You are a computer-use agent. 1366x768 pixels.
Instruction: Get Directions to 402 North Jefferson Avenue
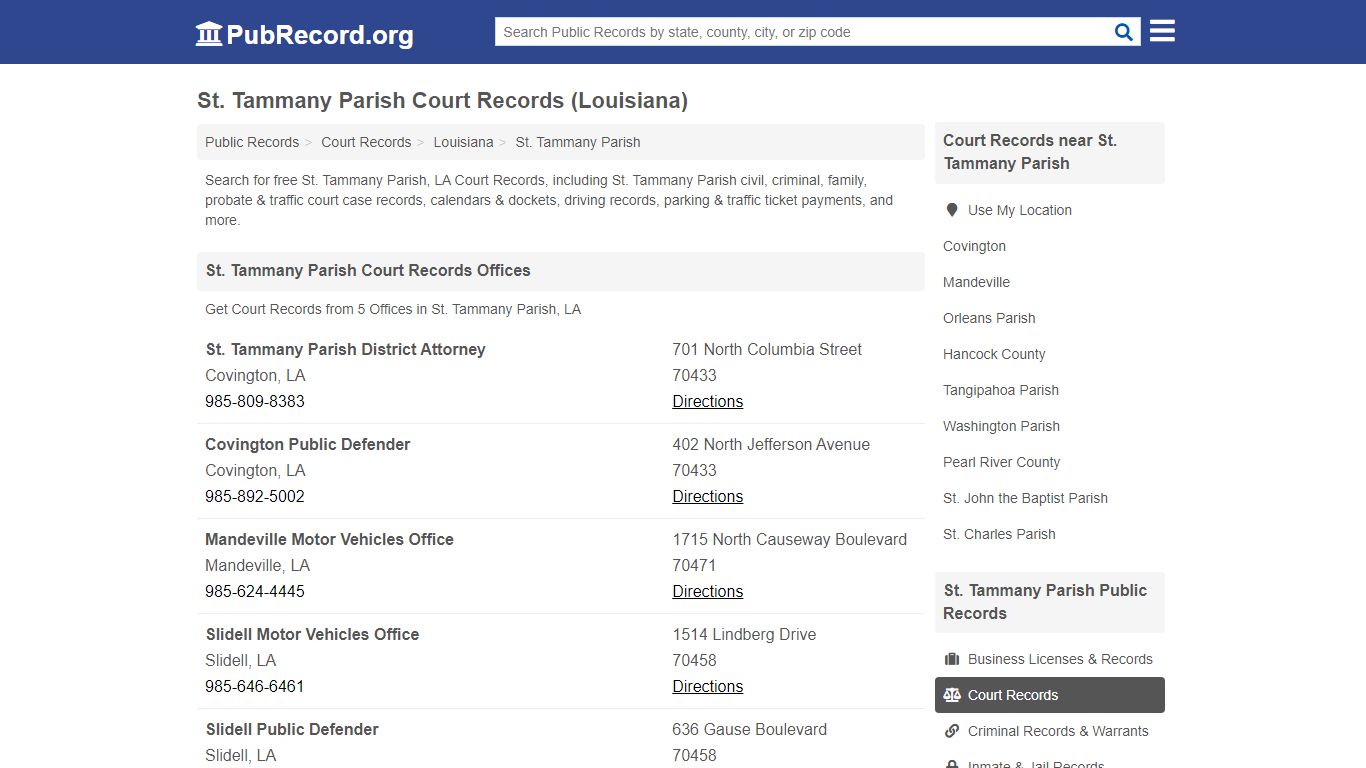(708, 496)
